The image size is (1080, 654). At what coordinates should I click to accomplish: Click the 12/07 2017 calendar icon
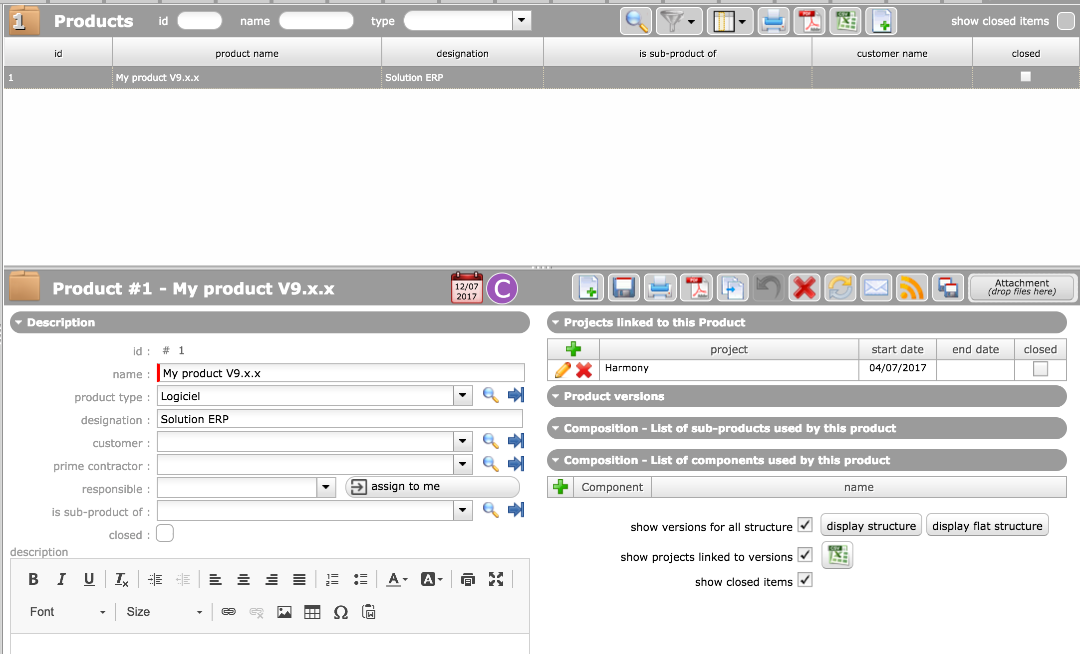tap(466, 288)
